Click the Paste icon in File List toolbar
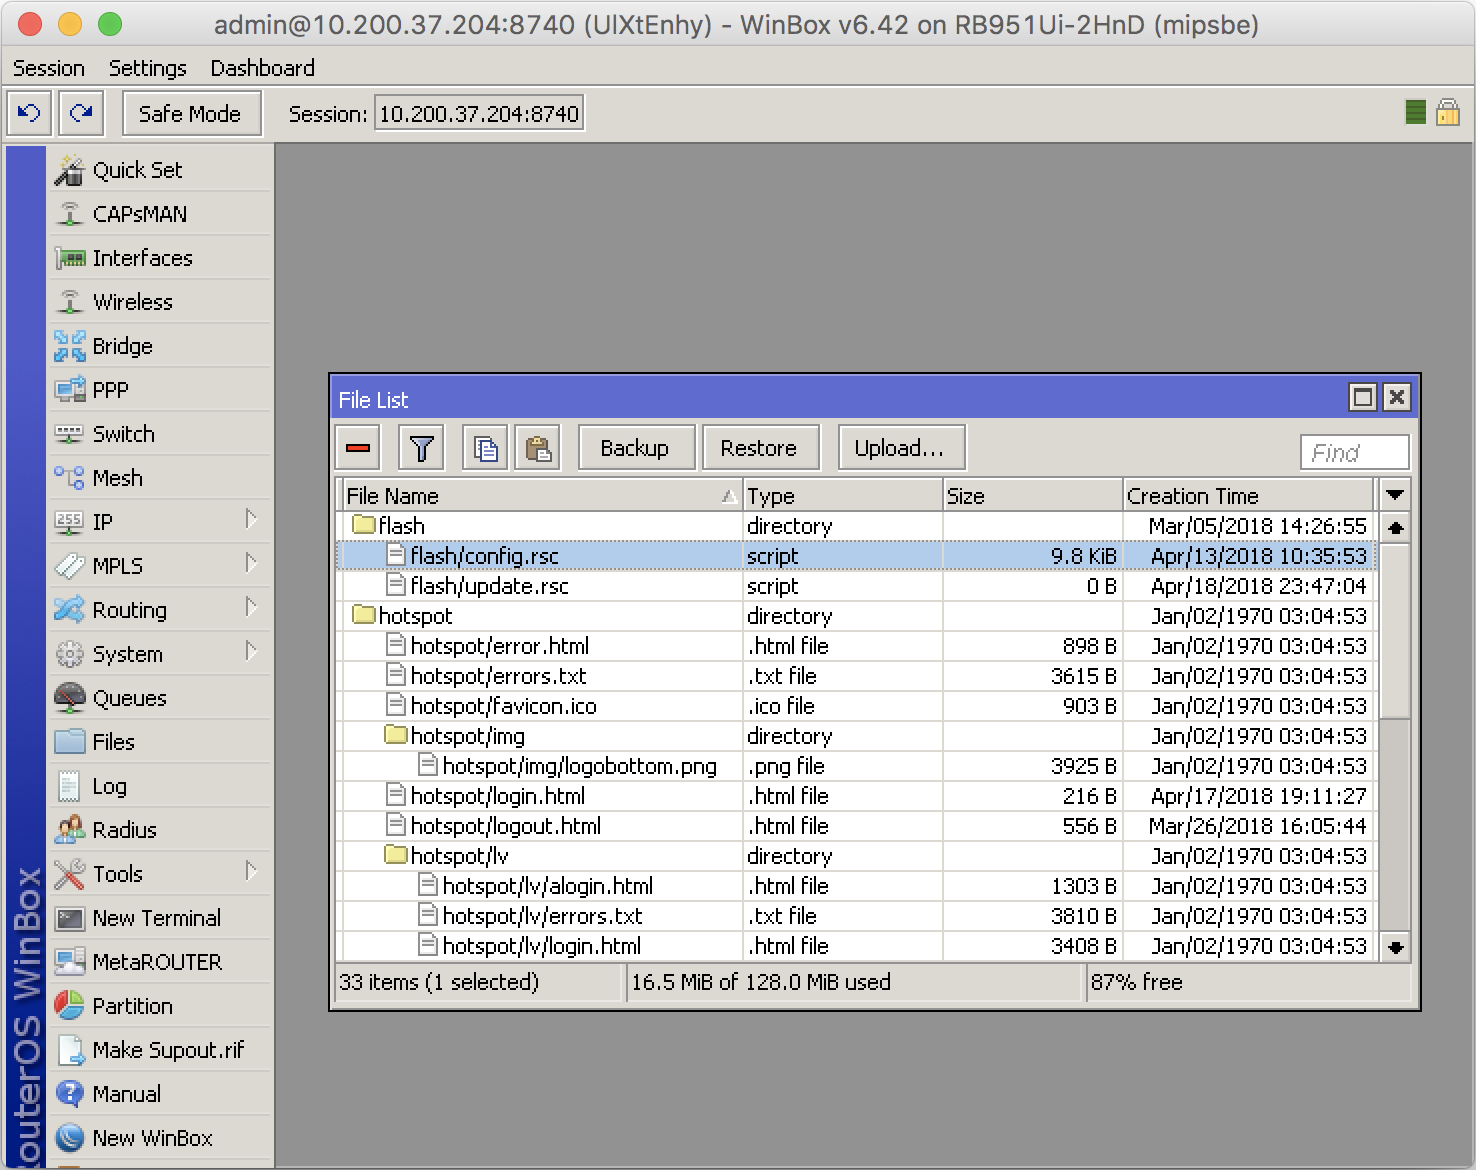1476x1170 pixels. (538, 448)
